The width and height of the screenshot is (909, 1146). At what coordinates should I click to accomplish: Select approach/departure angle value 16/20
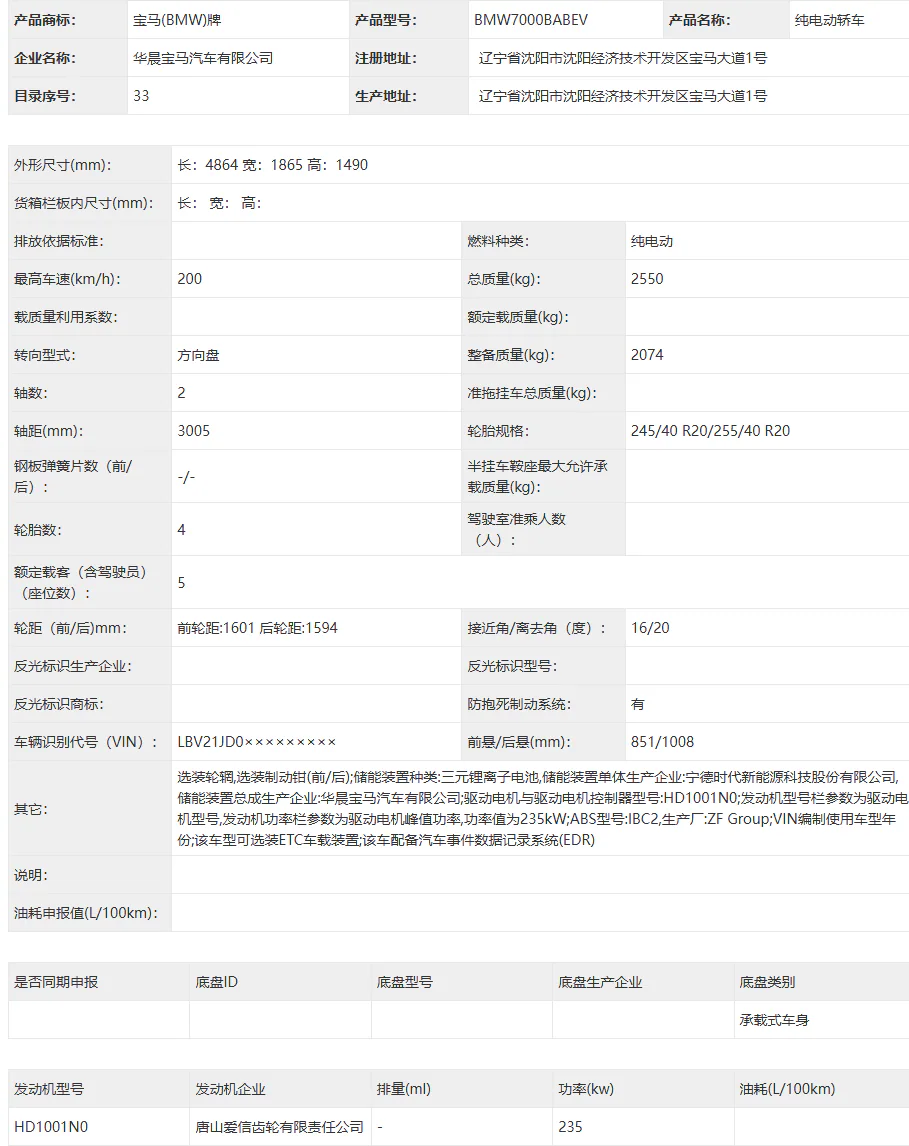(x=650, y=628)
